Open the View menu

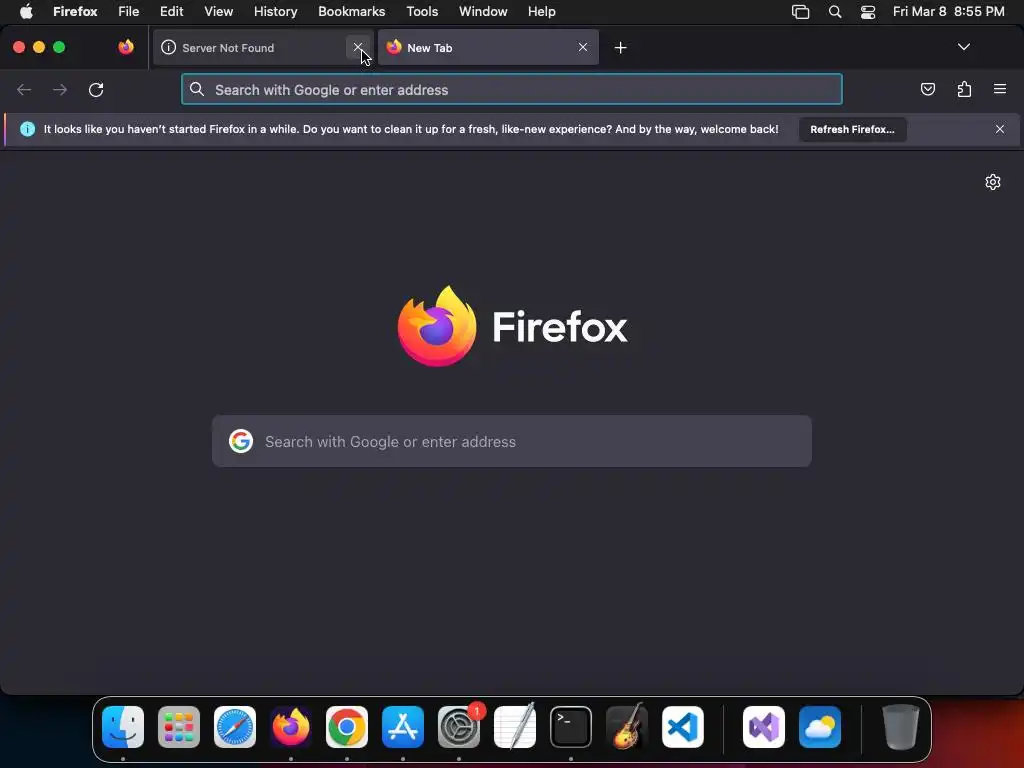218,12
